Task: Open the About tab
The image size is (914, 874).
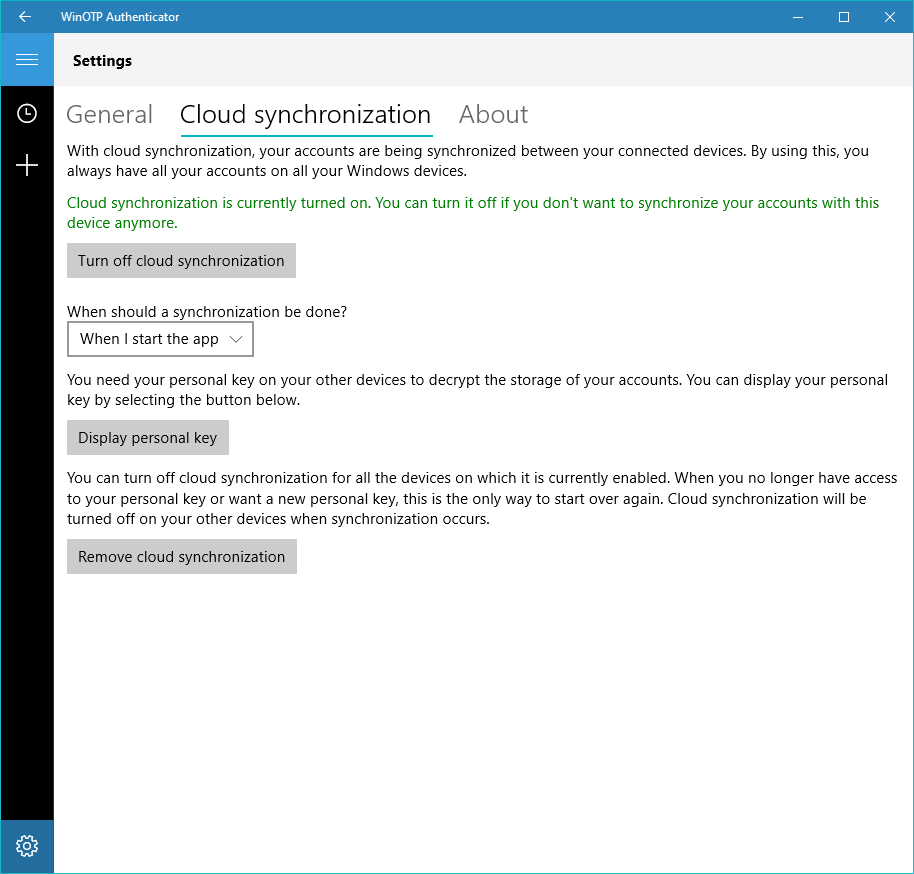Action: (x=493, y=114)
